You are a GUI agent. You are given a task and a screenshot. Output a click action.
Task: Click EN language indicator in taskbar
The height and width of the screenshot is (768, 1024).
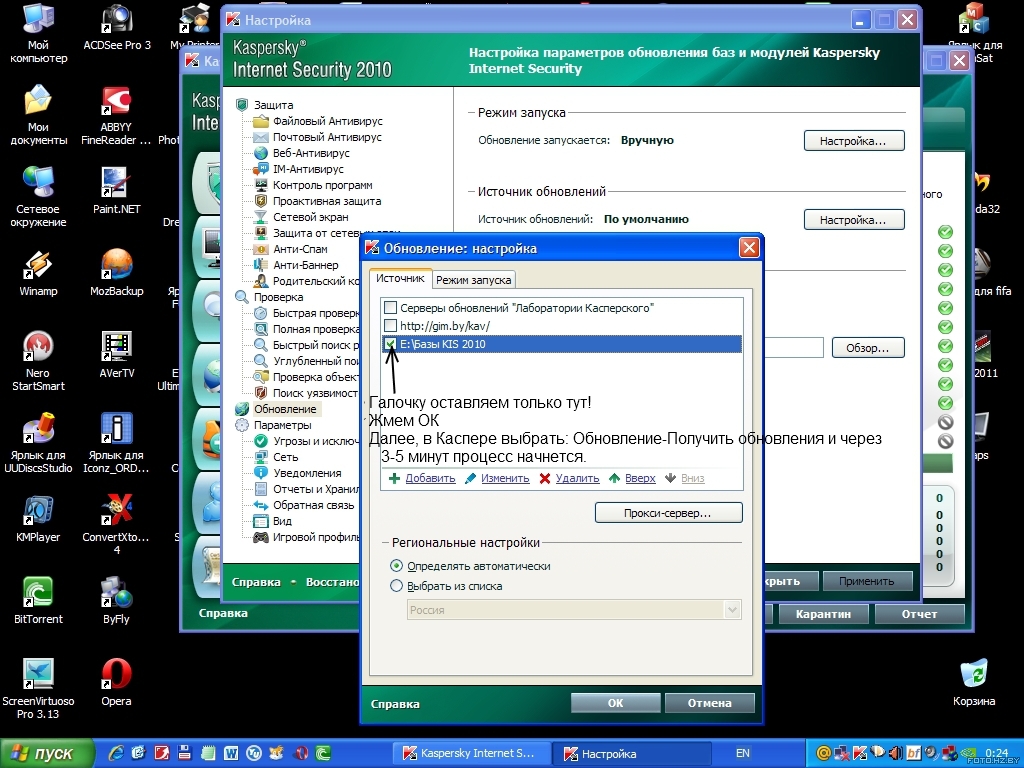pos(743,754)
